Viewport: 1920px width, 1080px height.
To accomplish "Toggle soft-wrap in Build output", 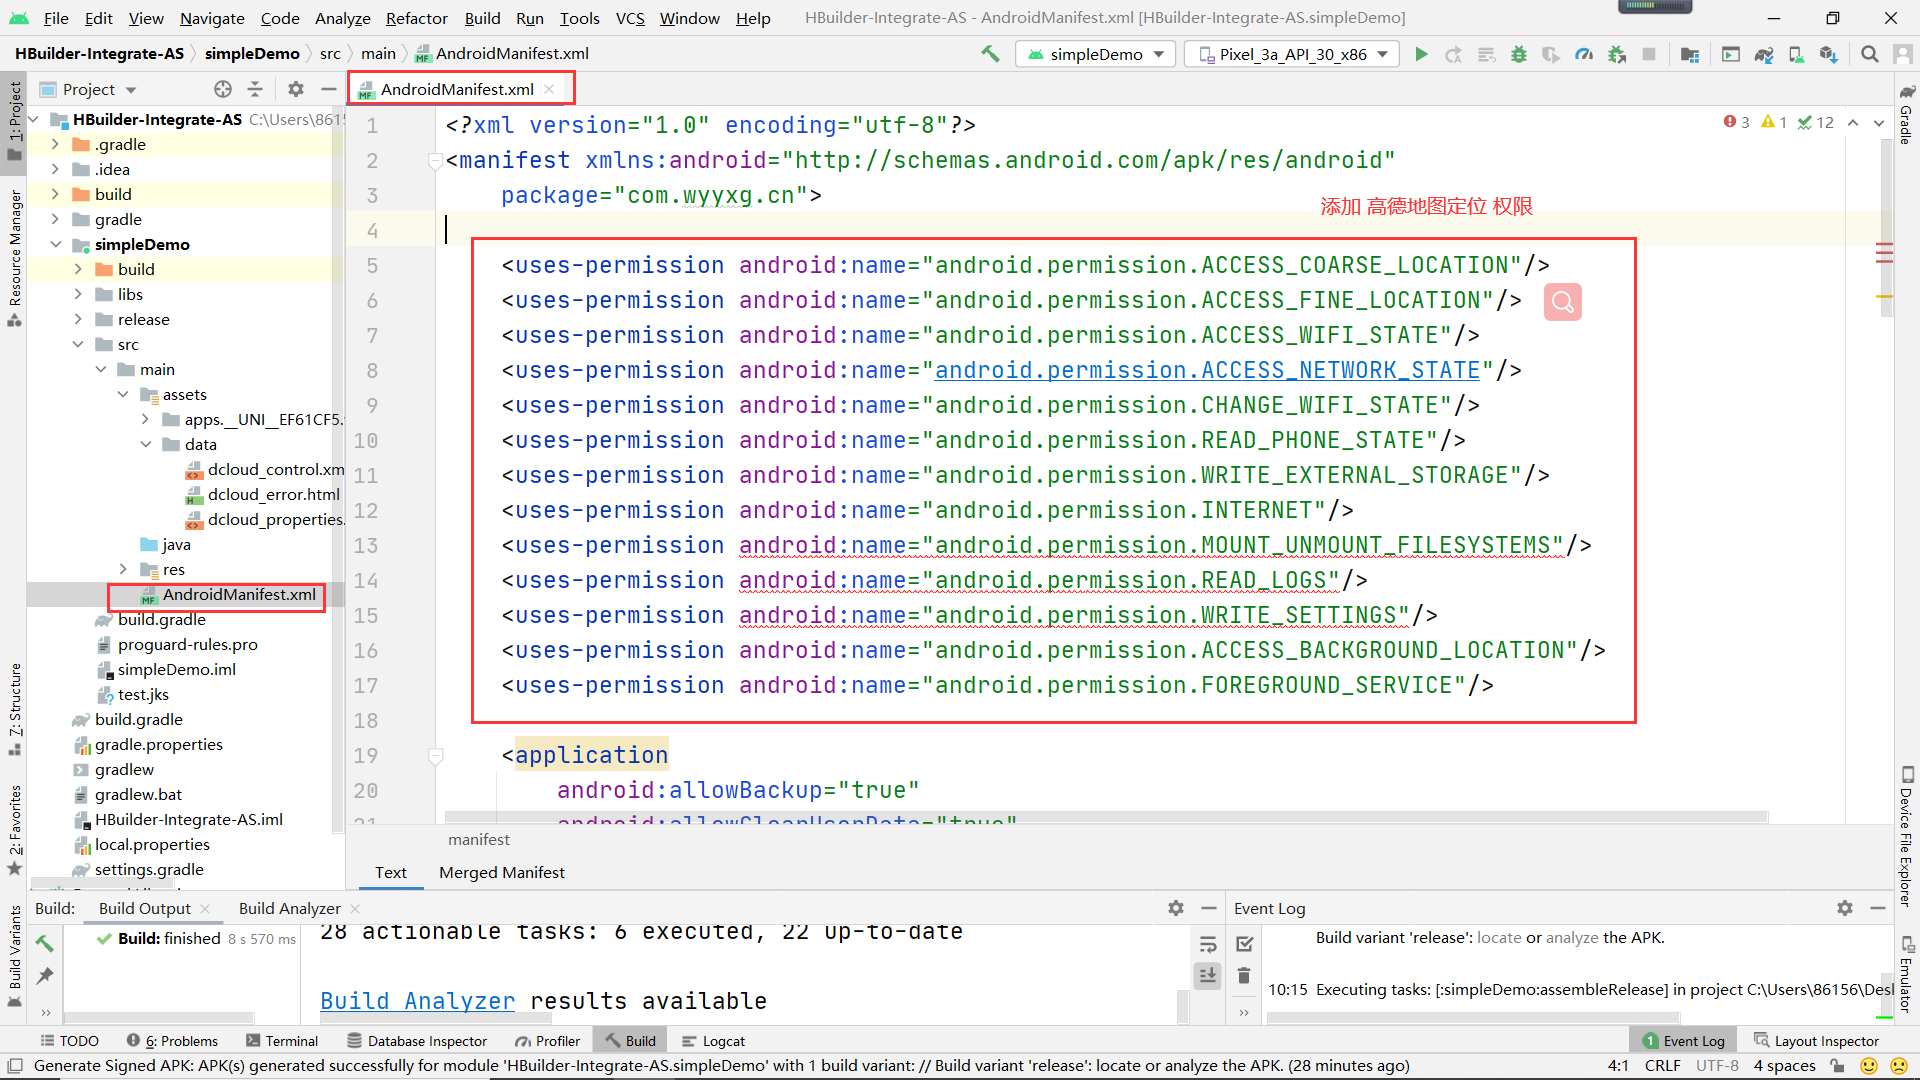I will 1208,944.
